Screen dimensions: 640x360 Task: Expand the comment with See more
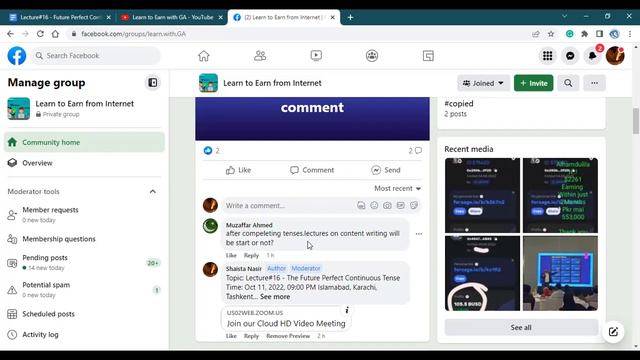click(x=275, y=297)
